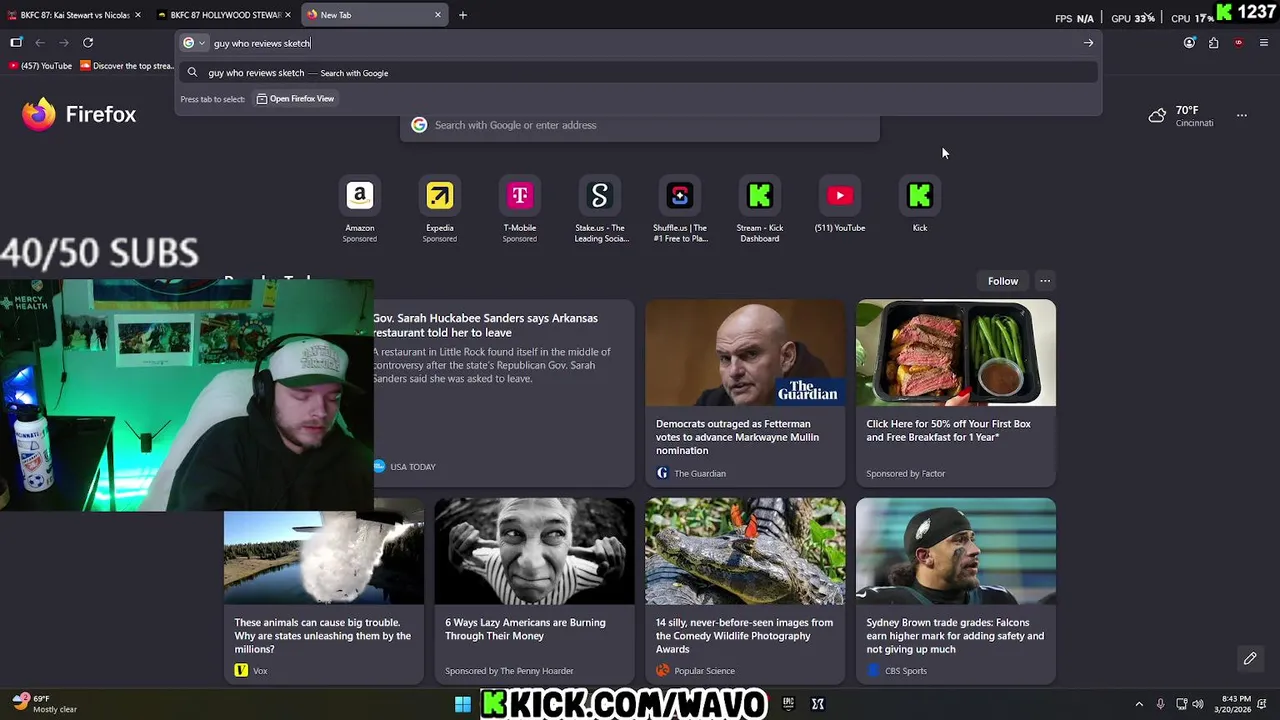Open the (457) YouTube bookmark
Viewport: 1280px width, 720px height.
point(40,66)
